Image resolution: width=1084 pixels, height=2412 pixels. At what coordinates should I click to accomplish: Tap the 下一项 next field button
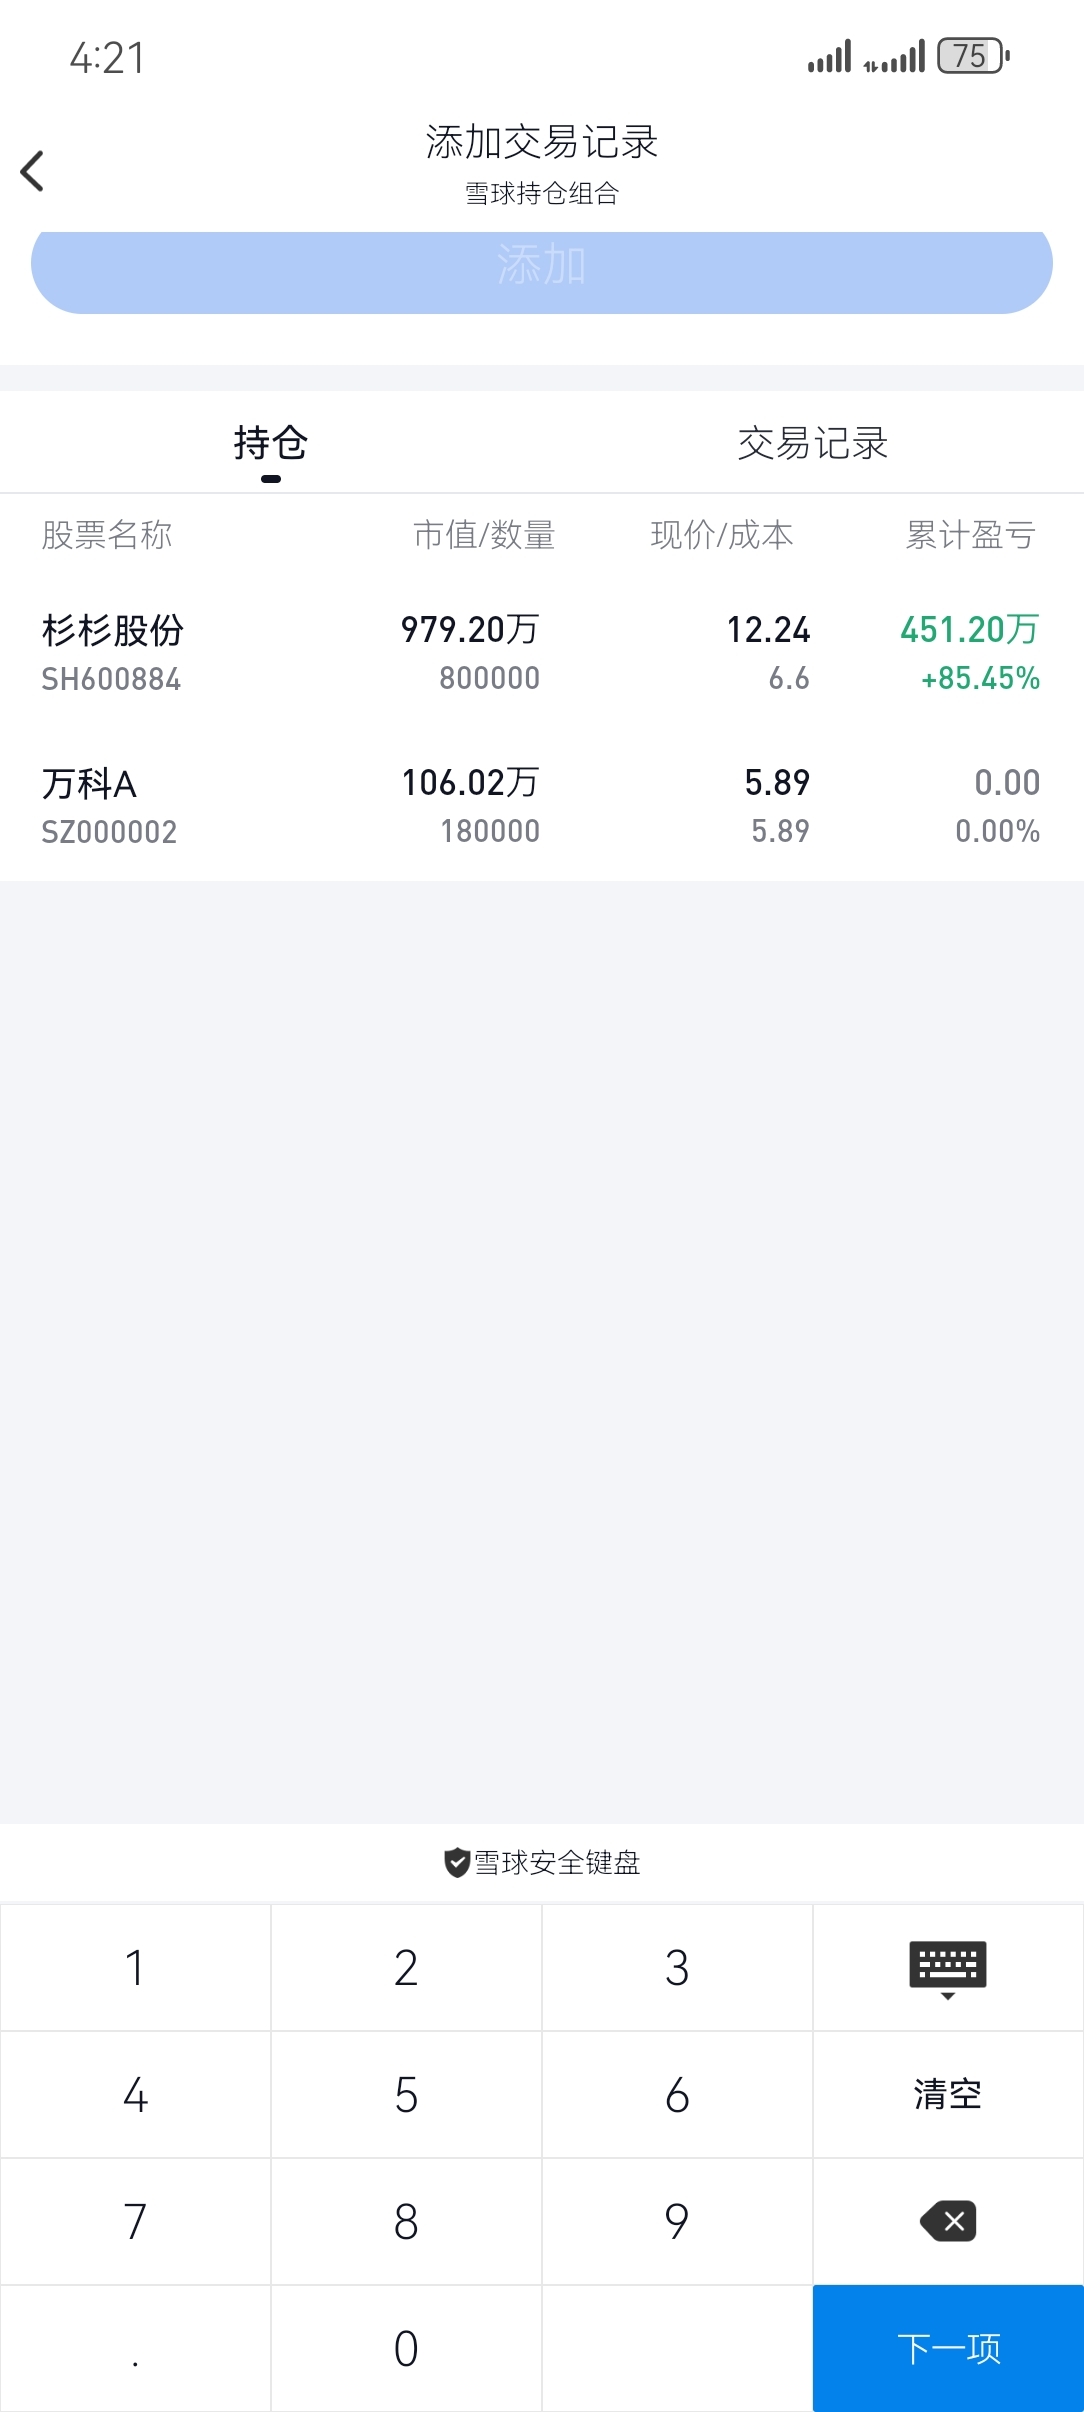(947, 2347)
